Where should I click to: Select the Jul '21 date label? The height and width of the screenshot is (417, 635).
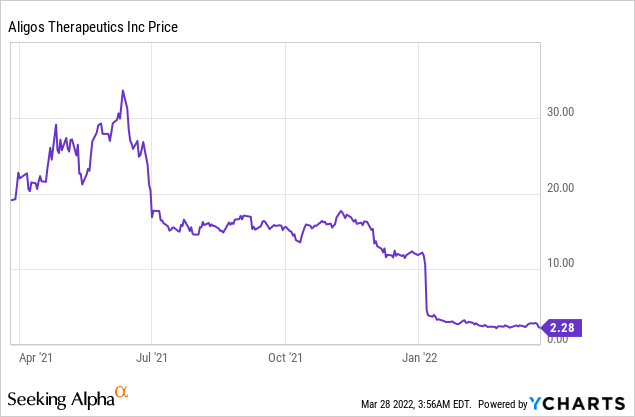tap(152, 355)
